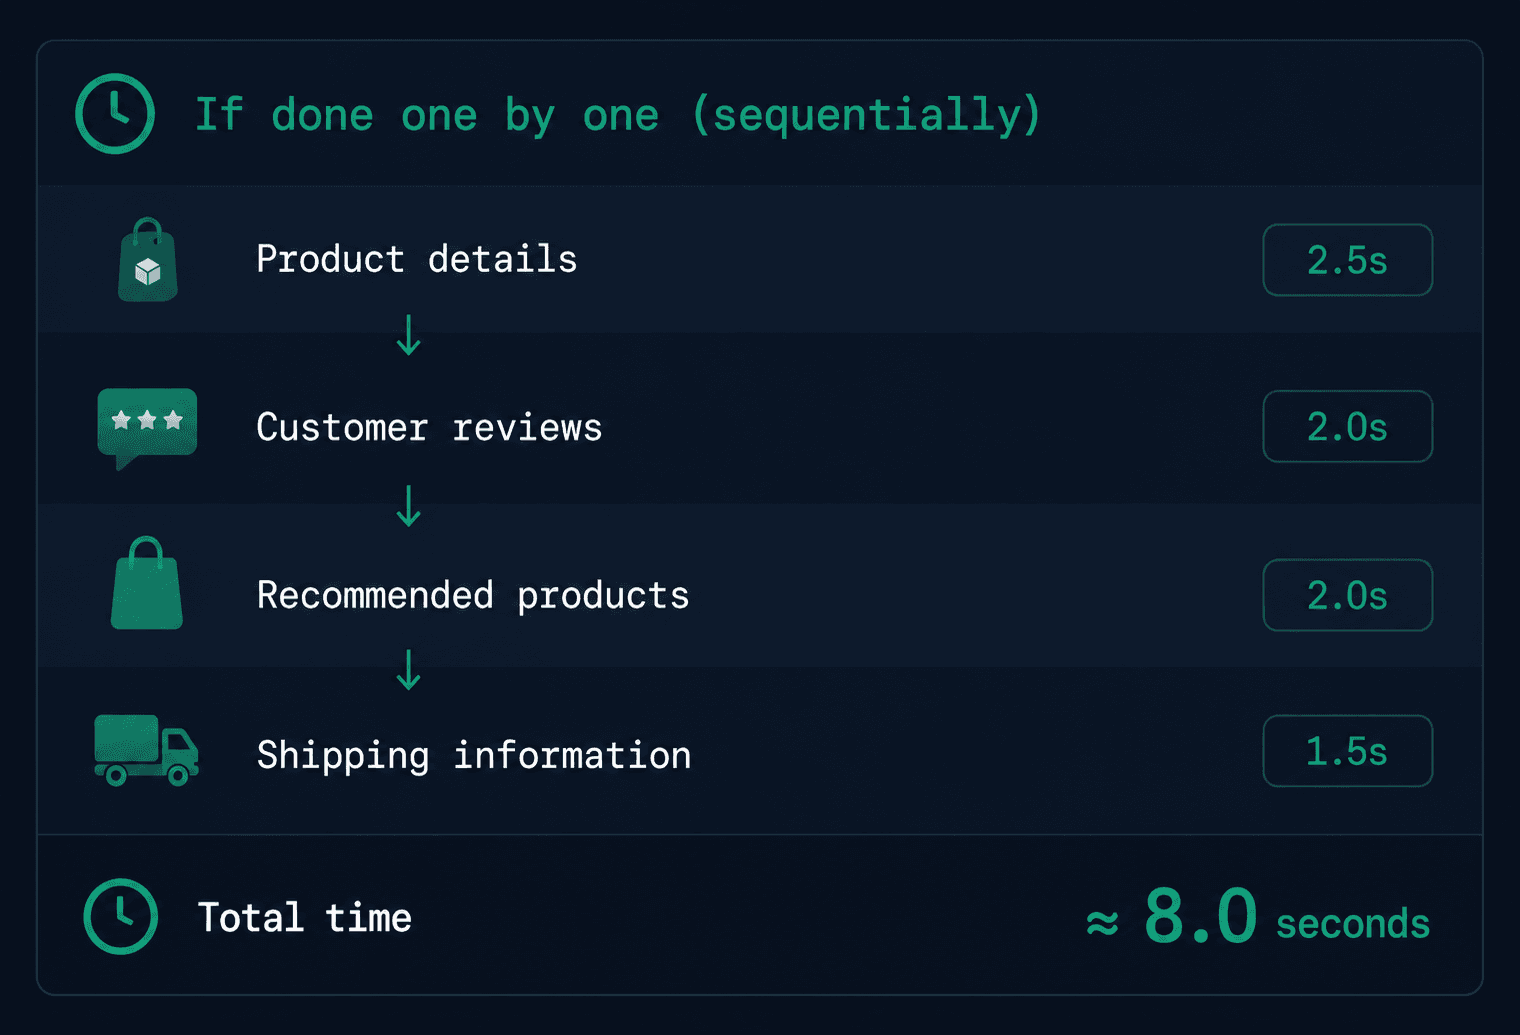The image size is (1520, 1035).
Task: Click the delivery truck icon
Action: tap(146, 750)
